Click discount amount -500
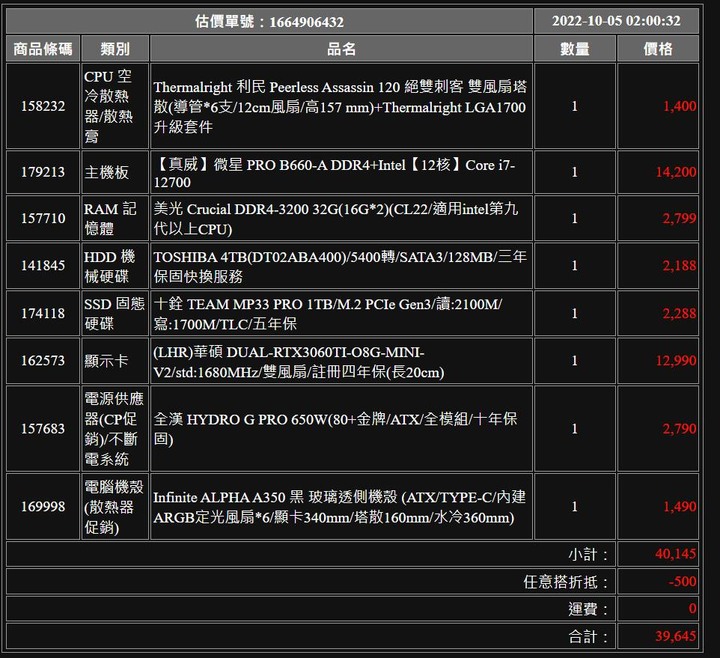The width and height of the screenshot is (720, 658). click(x=682, y=581)
